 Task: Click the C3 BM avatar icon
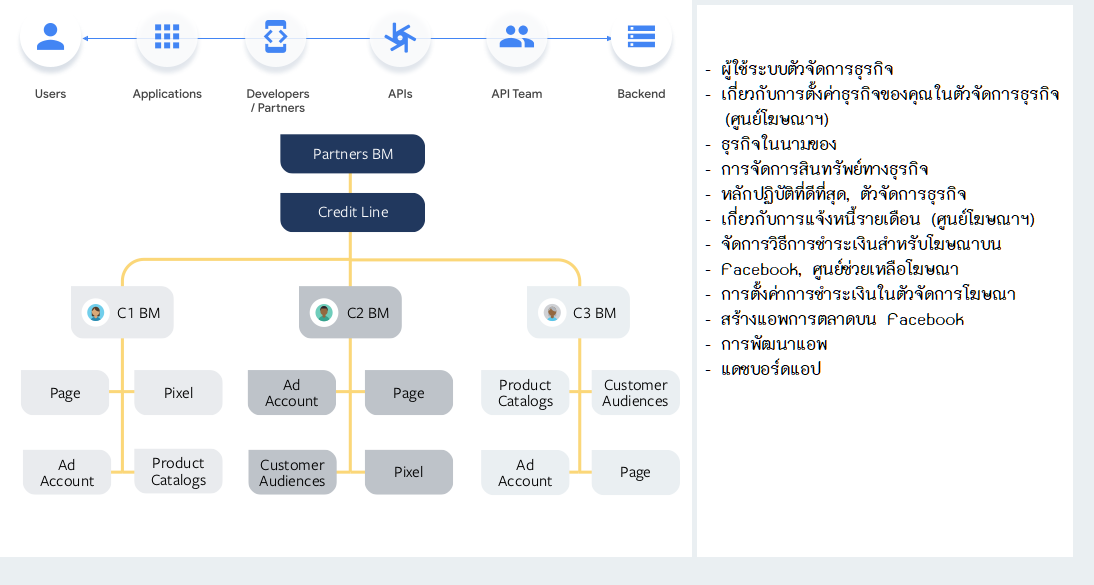[x=552, y=313]
